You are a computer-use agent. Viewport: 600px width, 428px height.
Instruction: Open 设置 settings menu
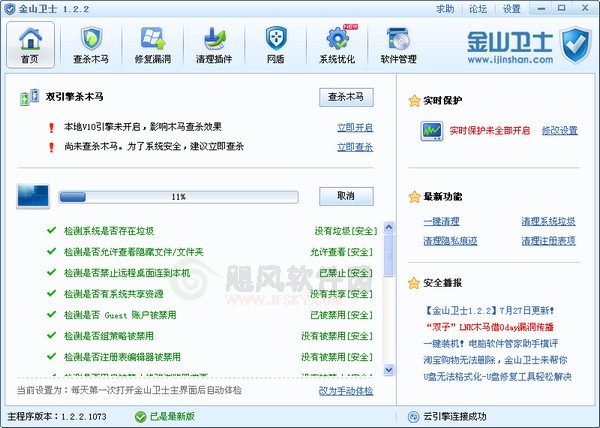(511, 9)
